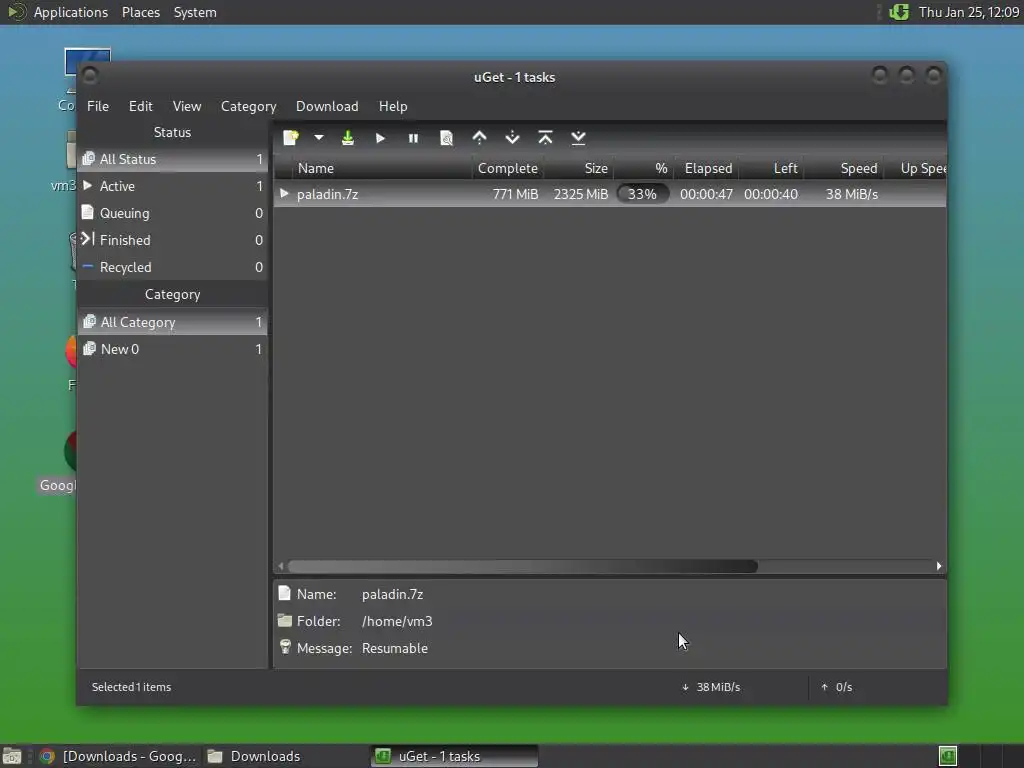The image size is (1024, 768).
Task: Click the clock showing Thu Jan 25, 12:09
Action: (x=968, y=12)
